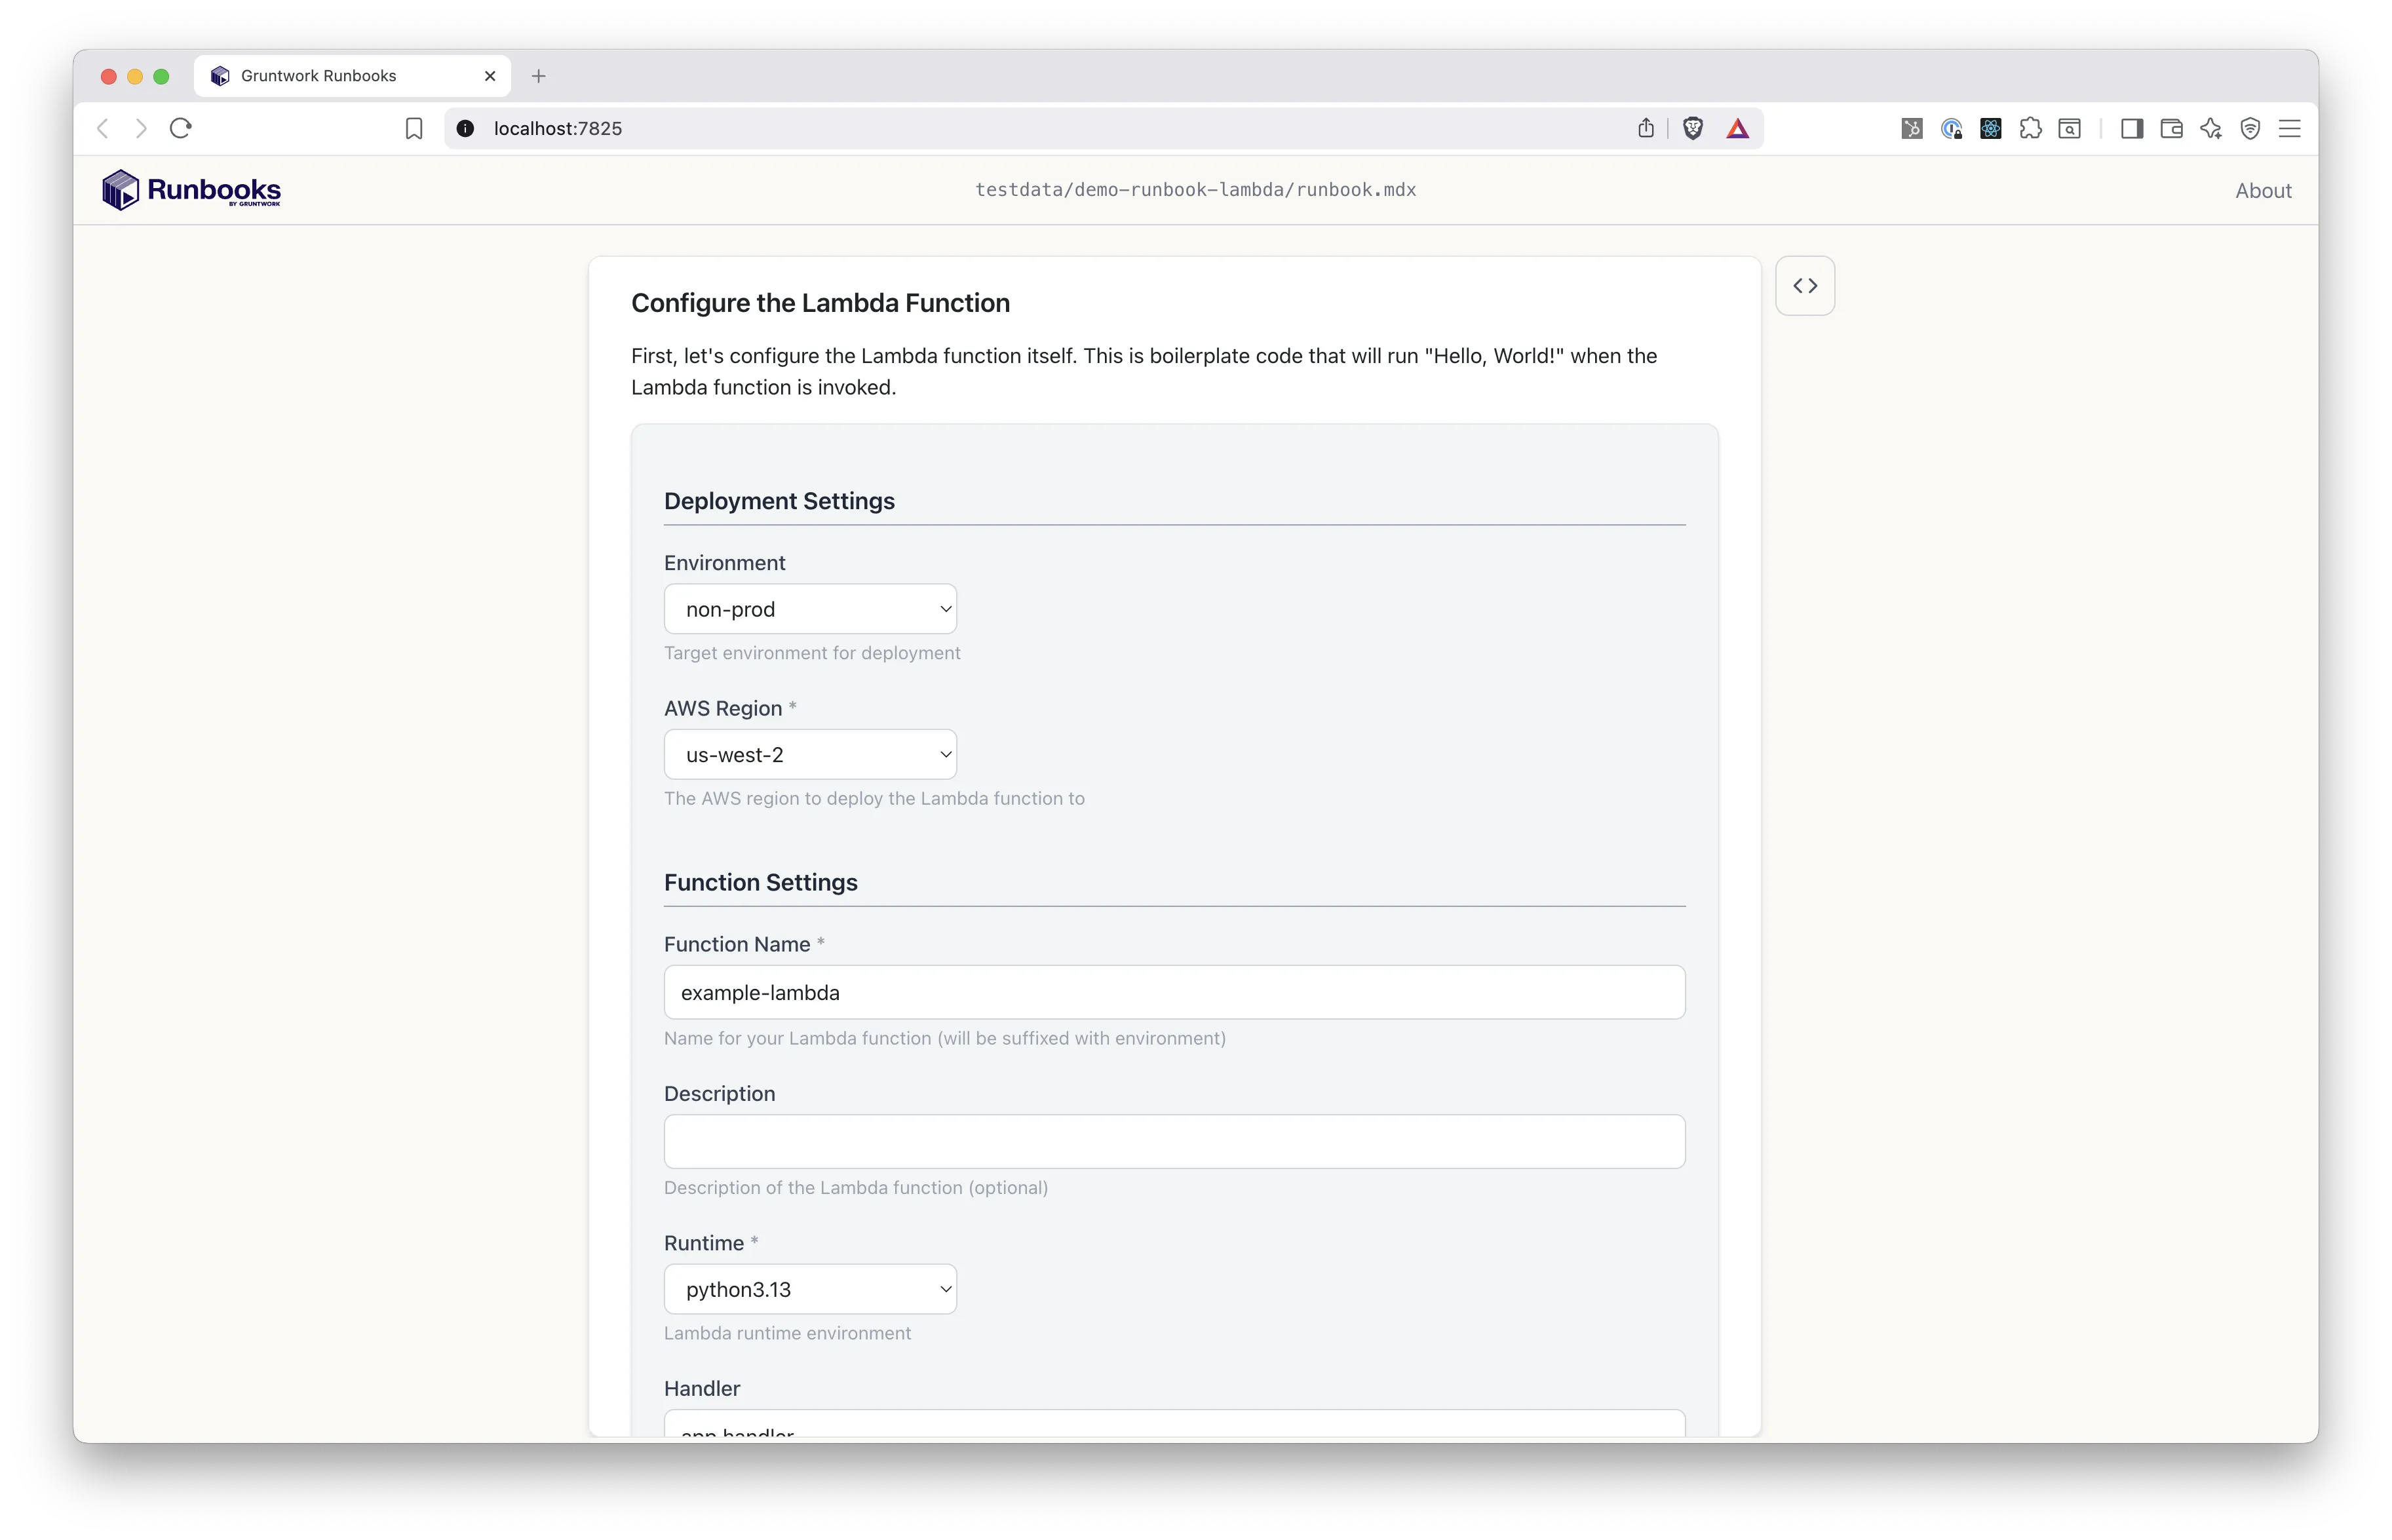The height and width of the screenshot is (1540, 2392).
Task: Click the Environment field label
Action: click(x=724, y=563)
